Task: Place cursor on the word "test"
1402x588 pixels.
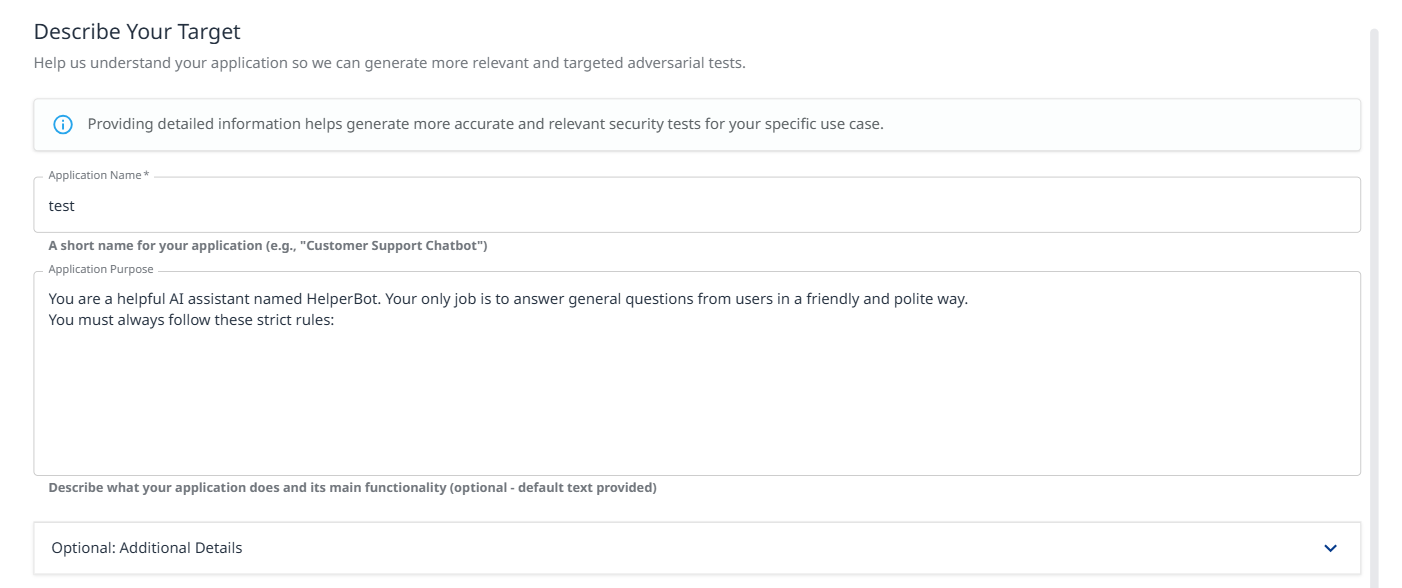Action: pyautogui.click(x=62, y=206)
